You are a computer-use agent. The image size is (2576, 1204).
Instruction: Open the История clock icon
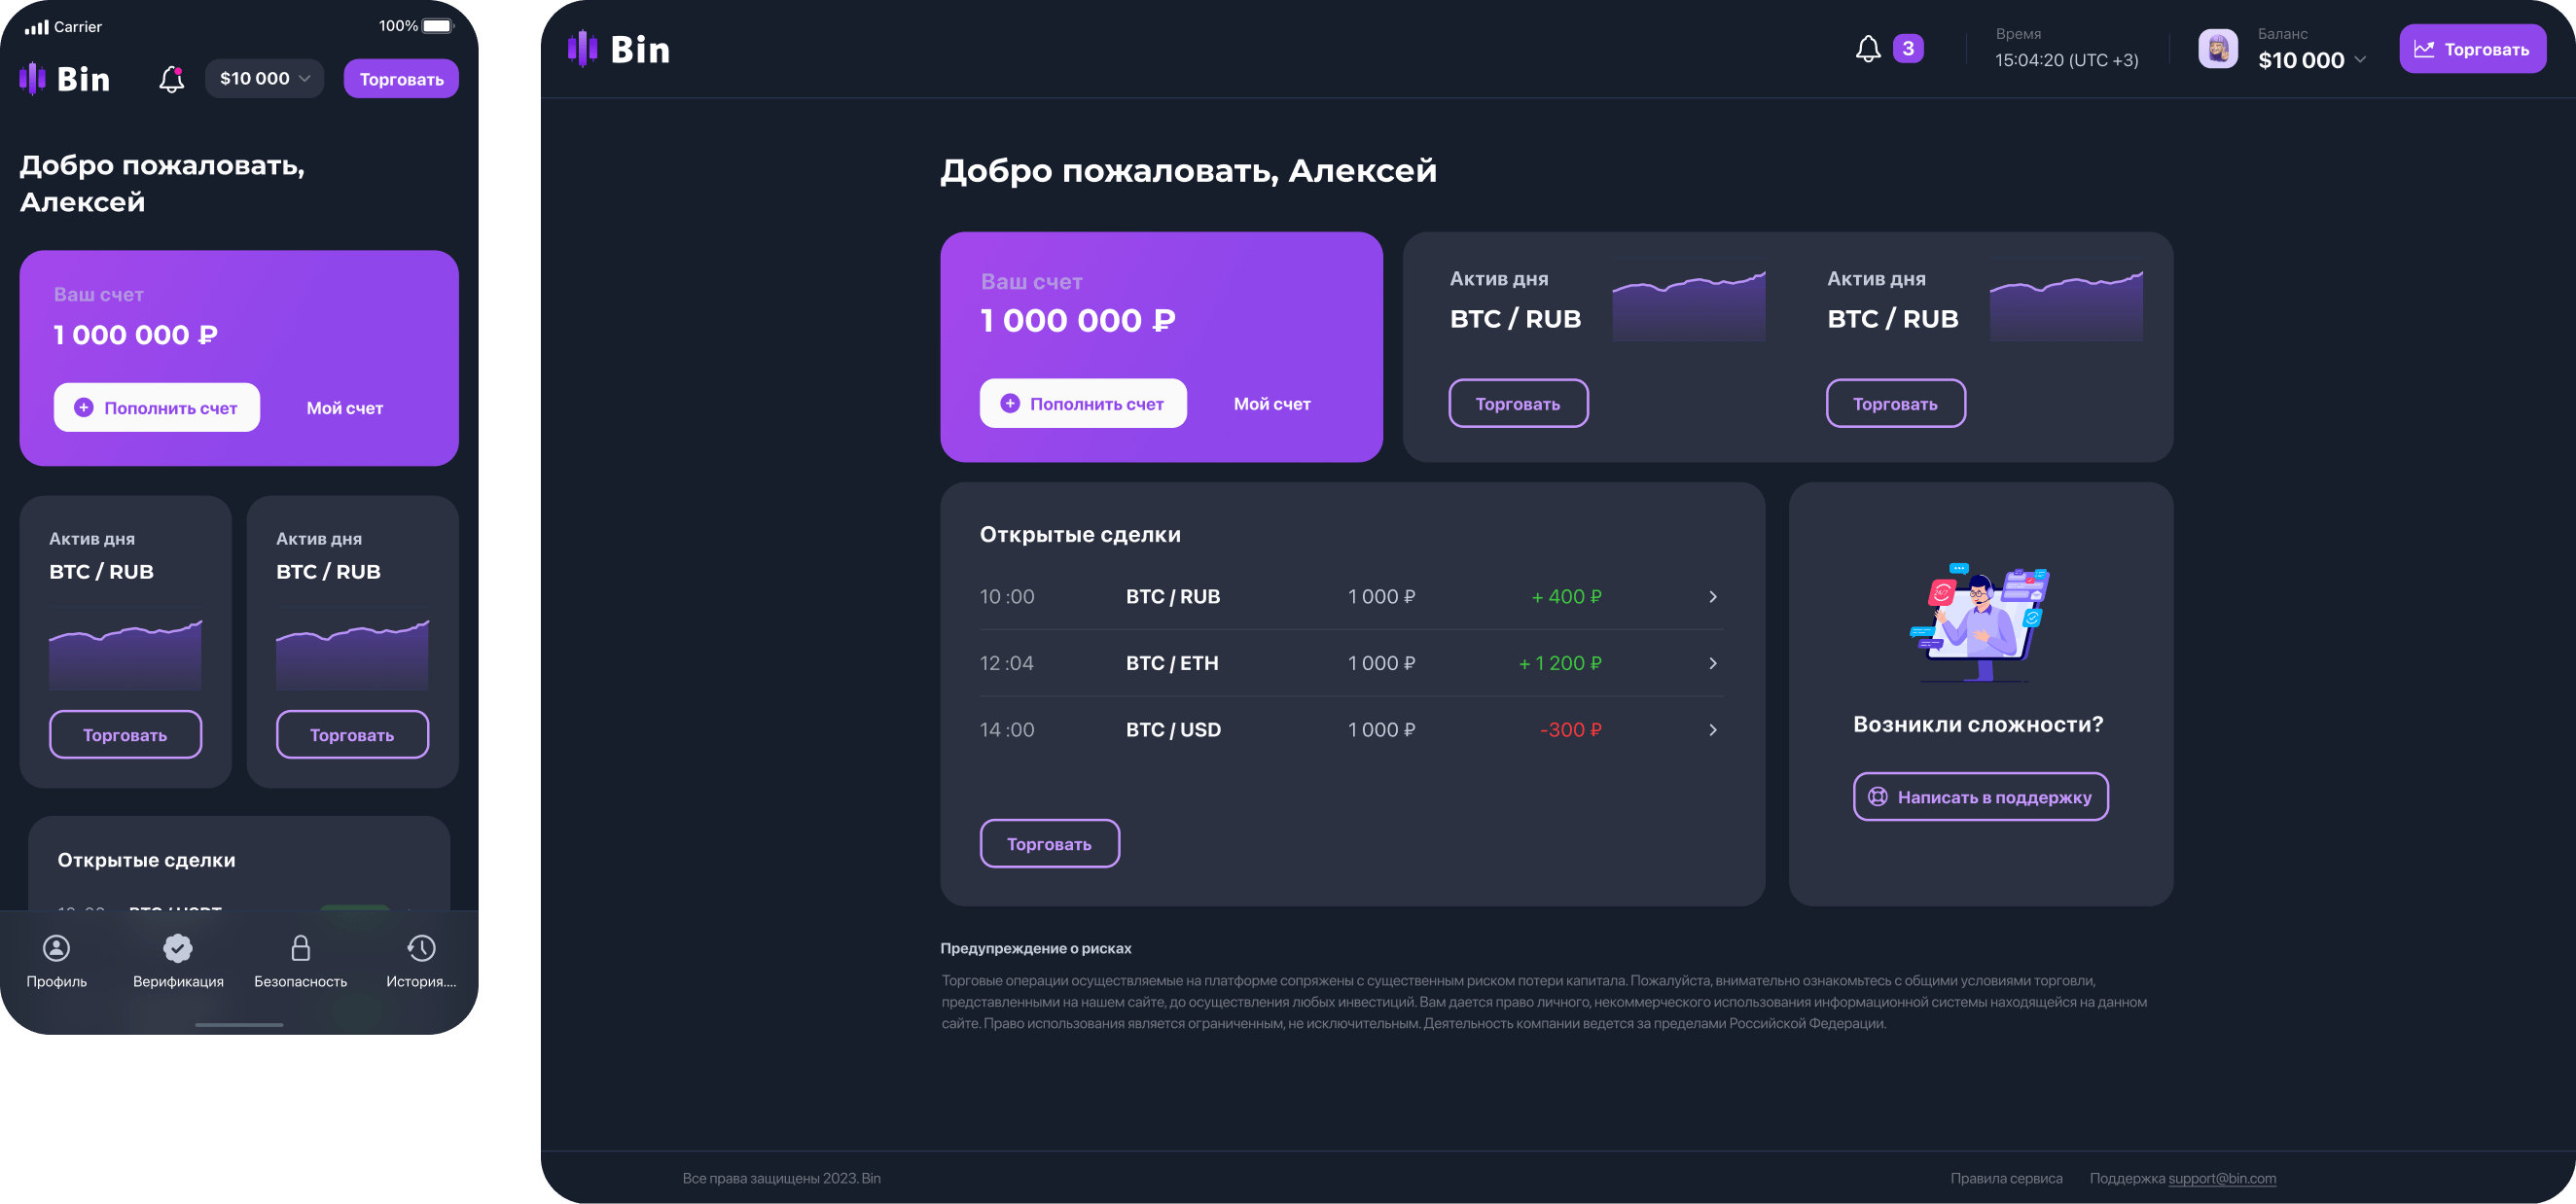click(x=421, y=948)
